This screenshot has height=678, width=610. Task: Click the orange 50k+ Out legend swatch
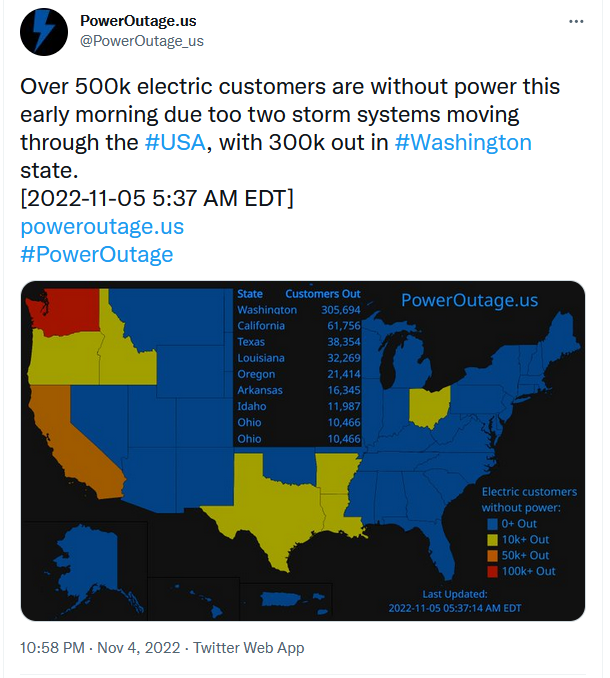click(492, 555)
